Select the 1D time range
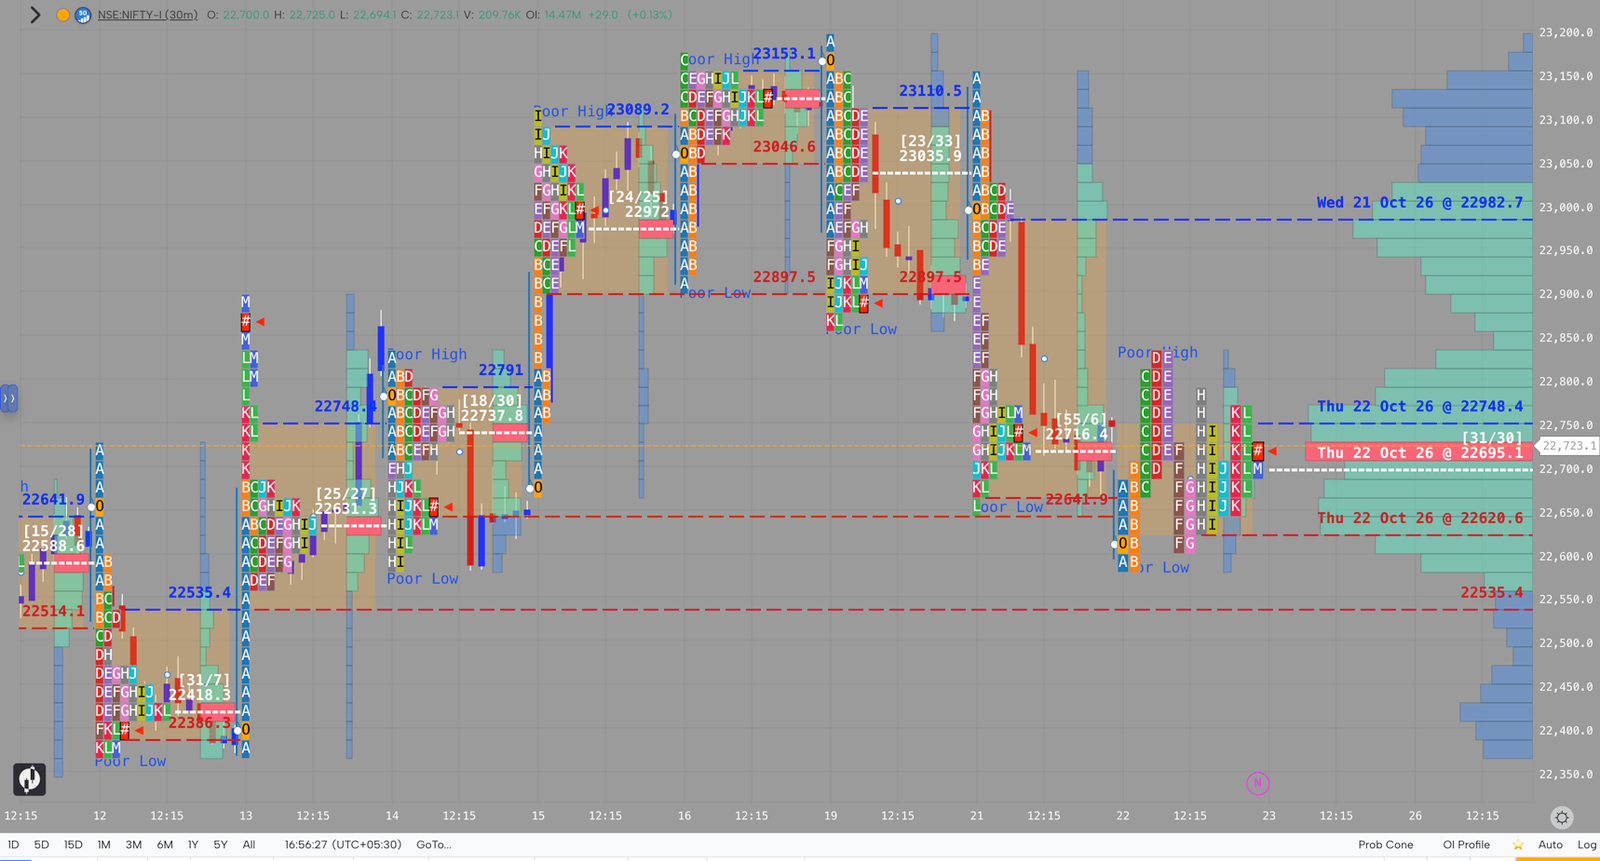The width and height of the screenshot is (1600, 861). click(13, 845)
